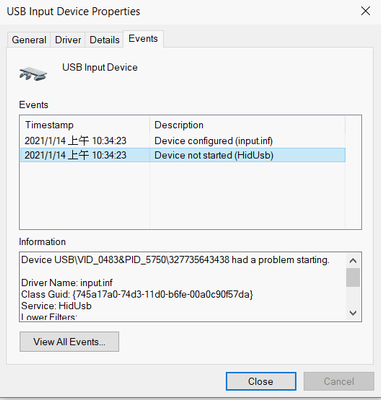Click the greyed-out Cancel button
381x400 pixels.
(x=339, y=381)
